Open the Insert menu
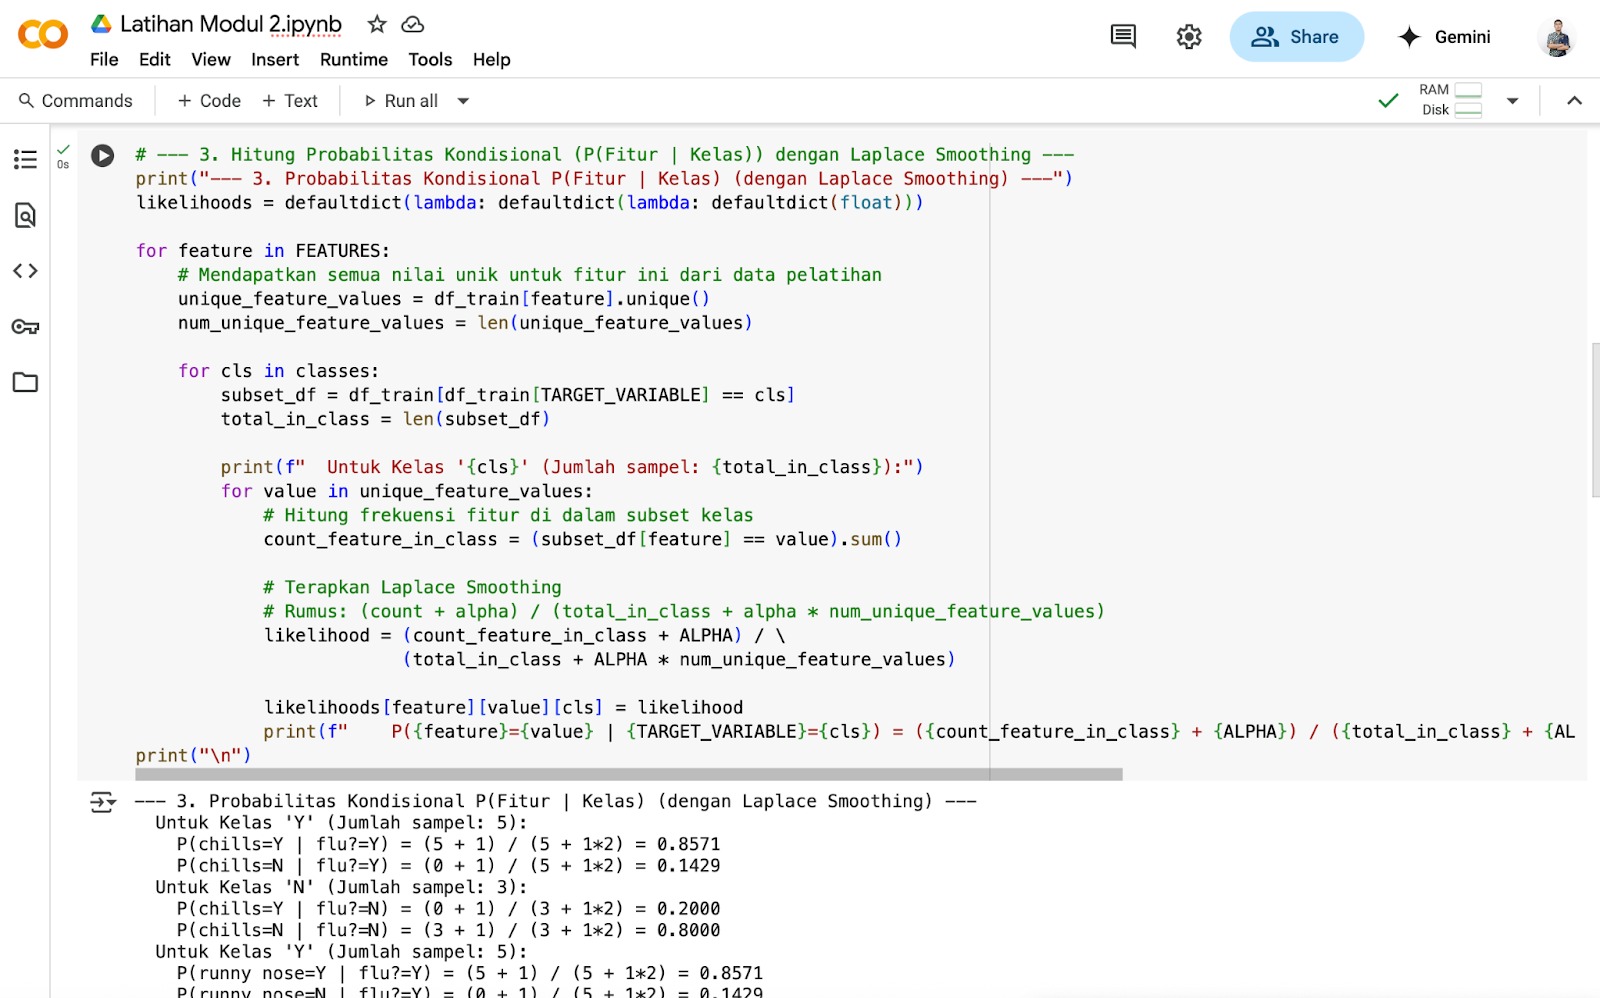The width and height of the screenshot is (1600, 998). [x=274, y=60]
